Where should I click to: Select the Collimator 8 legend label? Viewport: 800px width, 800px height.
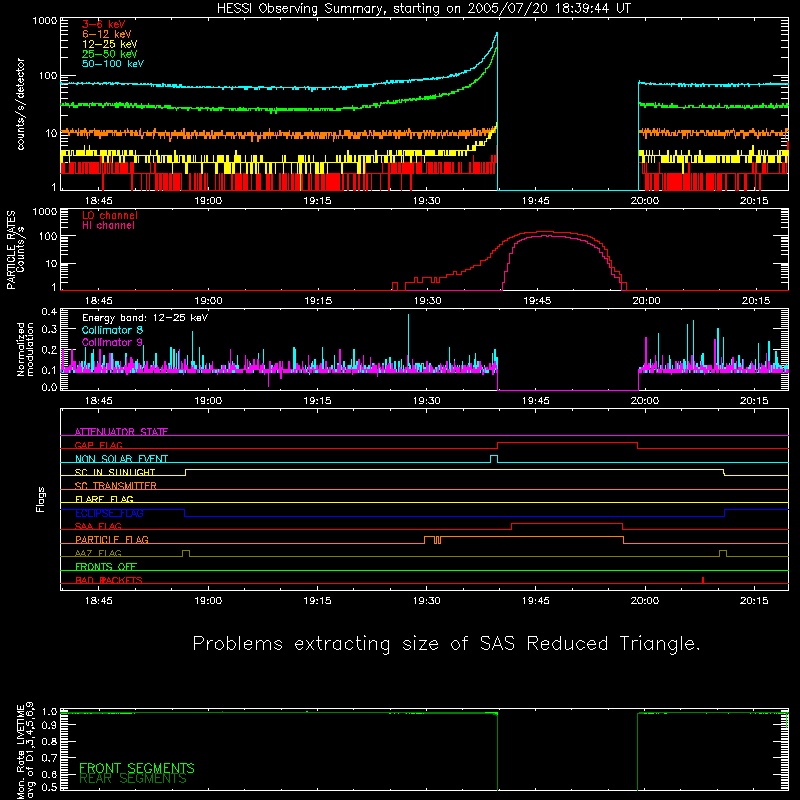coord(112,330)
